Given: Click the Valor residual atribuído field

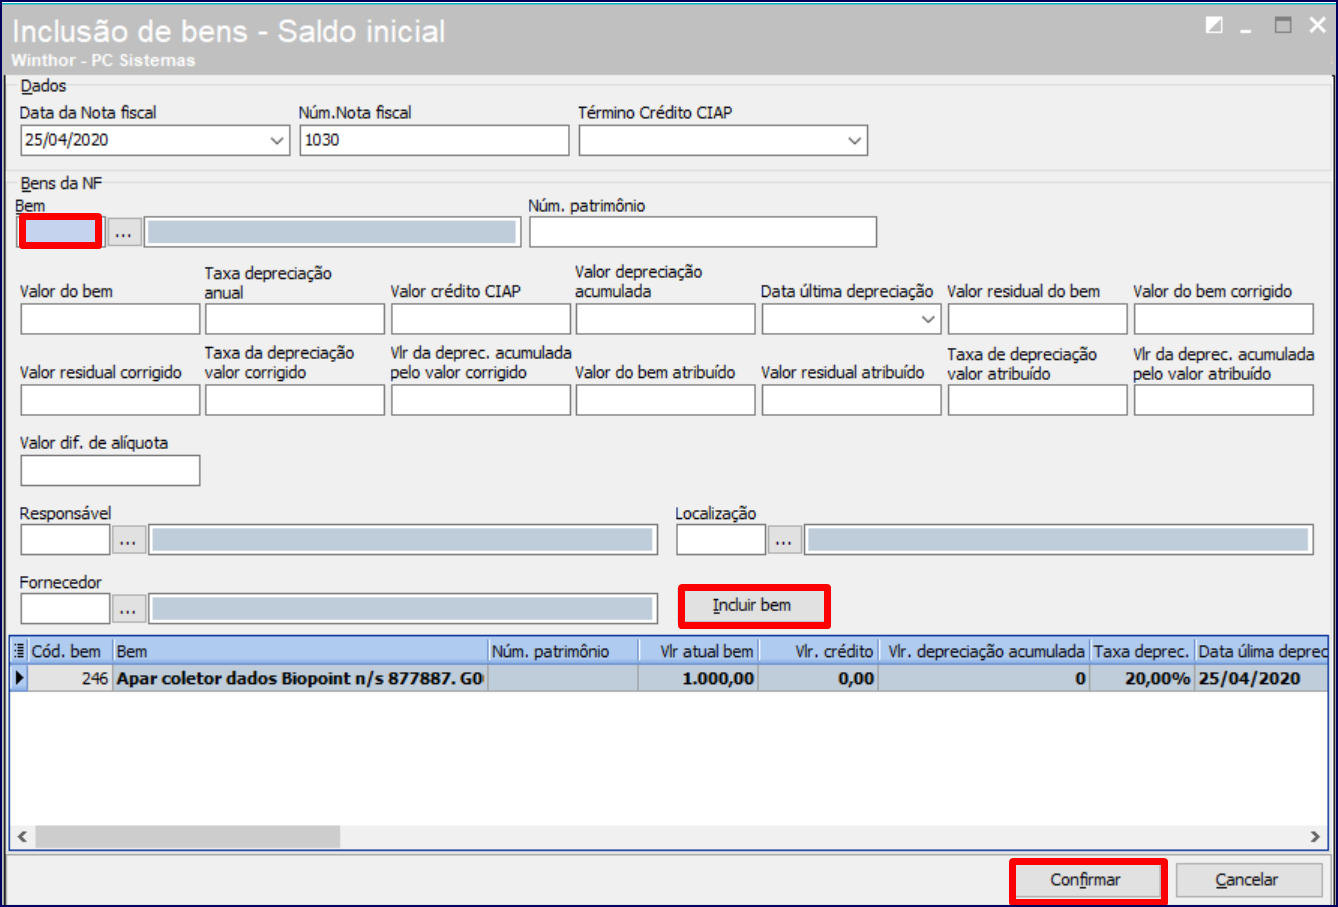Looking at the screenshot, I should coord(852,400).
